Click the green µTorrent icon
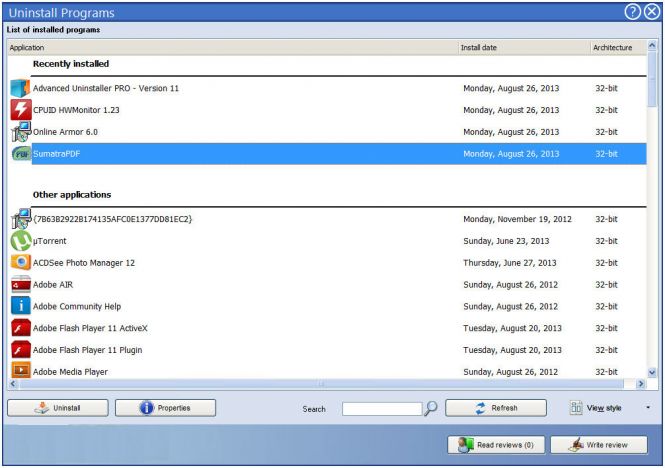Viewport: 665px width, 468px height. click(x=21, y=241)
